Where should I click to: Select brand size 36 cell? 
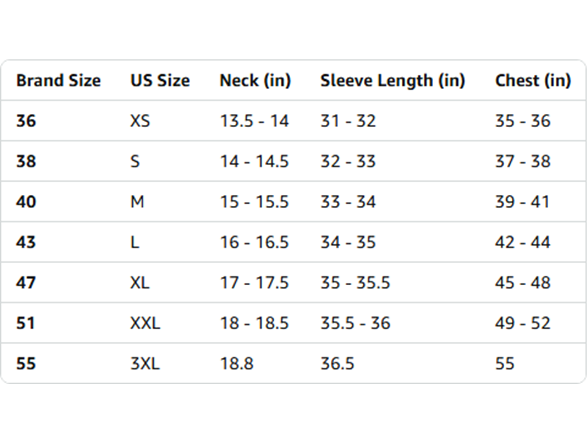(26, 121)
